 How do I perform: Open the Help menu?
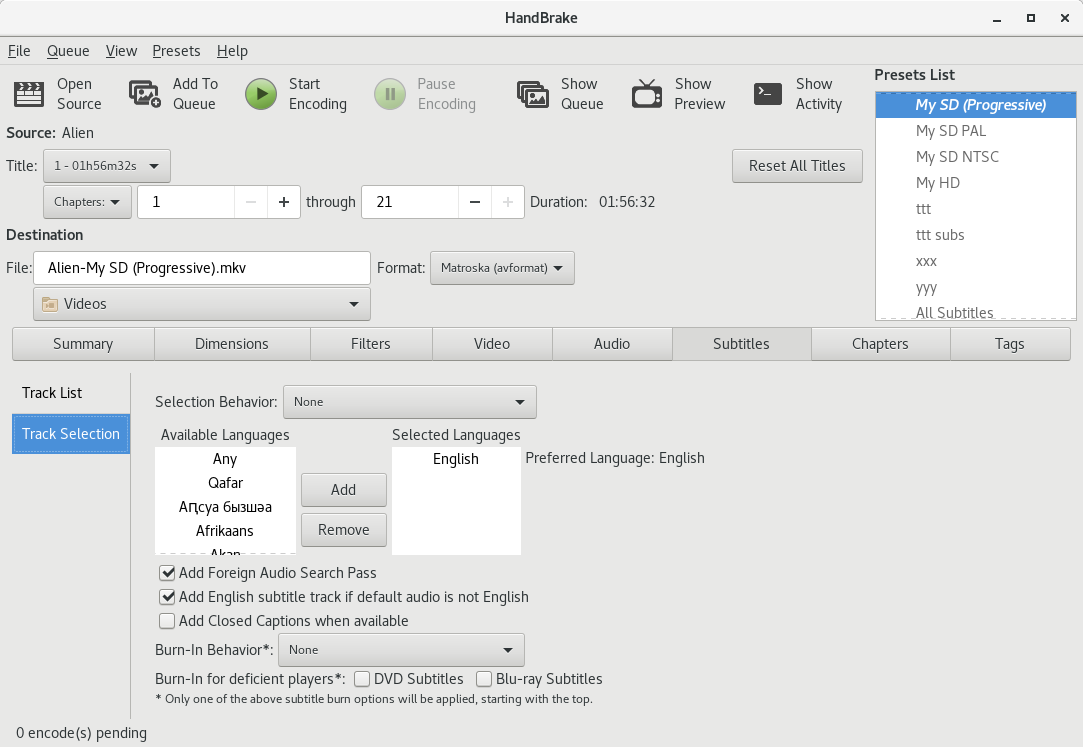point(232,51)
